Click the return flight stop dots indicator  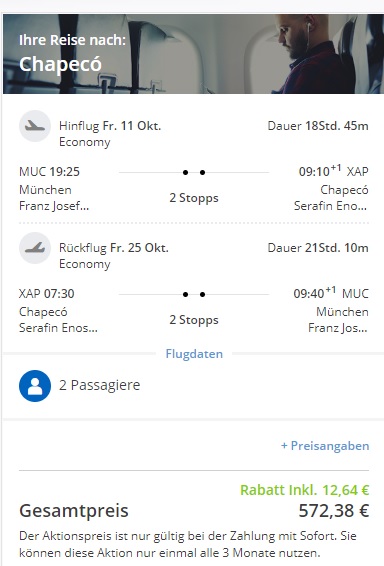point(194,295)
